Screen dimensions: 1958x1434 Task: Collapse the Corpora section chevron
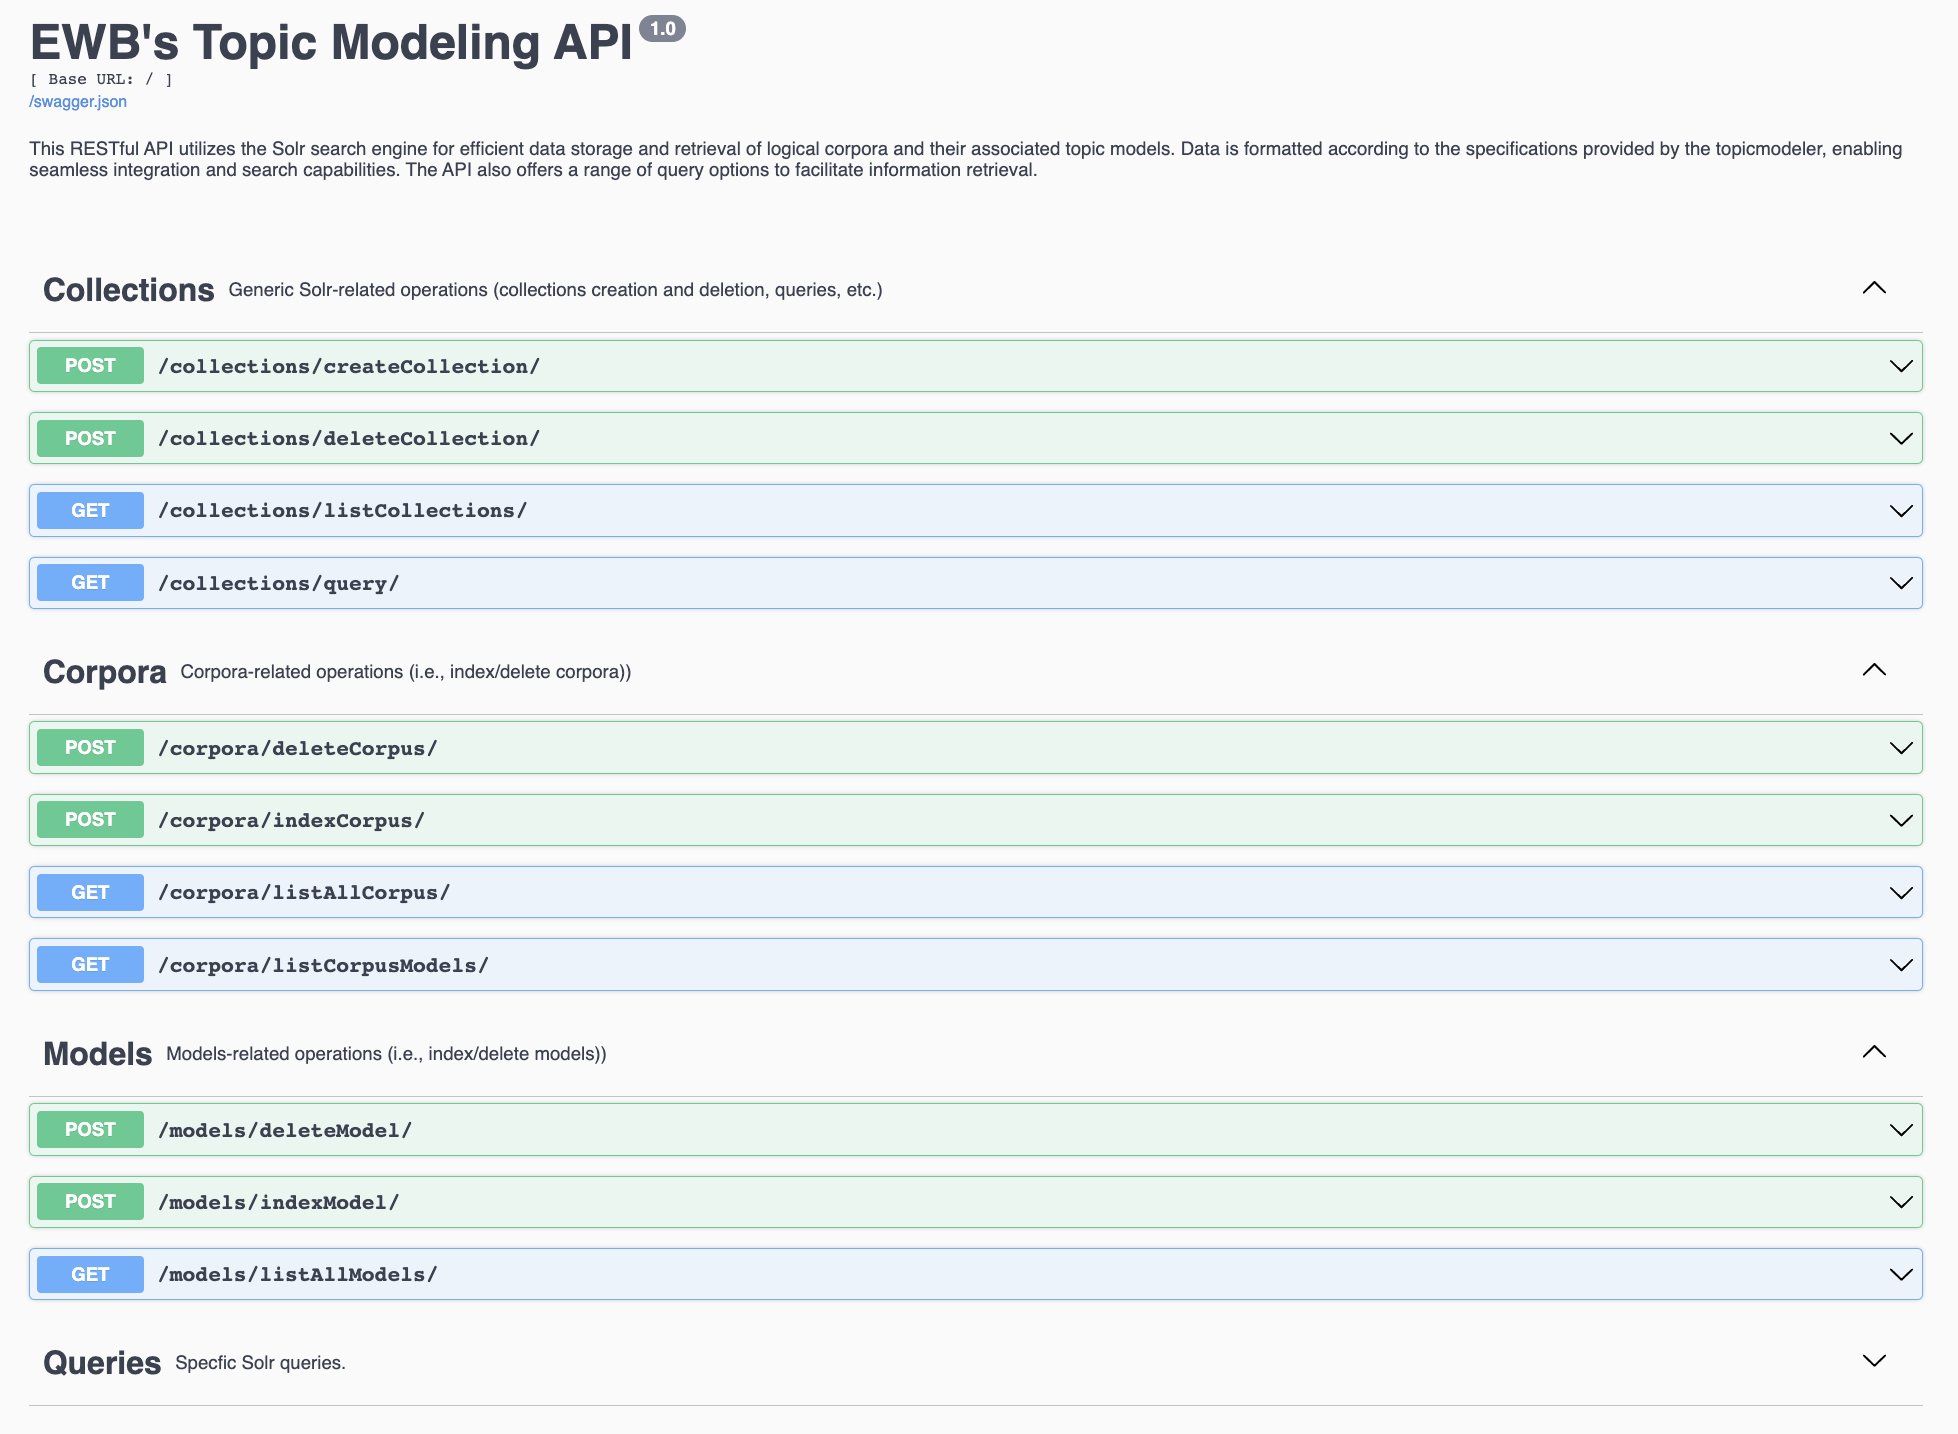click(x=1874, y=670)
